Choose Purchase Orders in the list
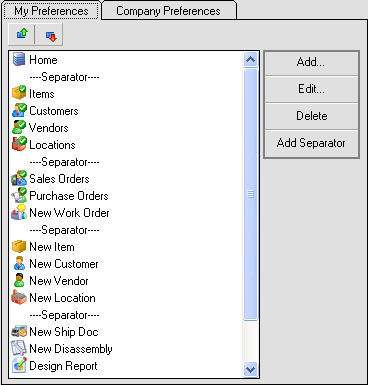Viewport: 368px width, 385px height. pos(69,196)
